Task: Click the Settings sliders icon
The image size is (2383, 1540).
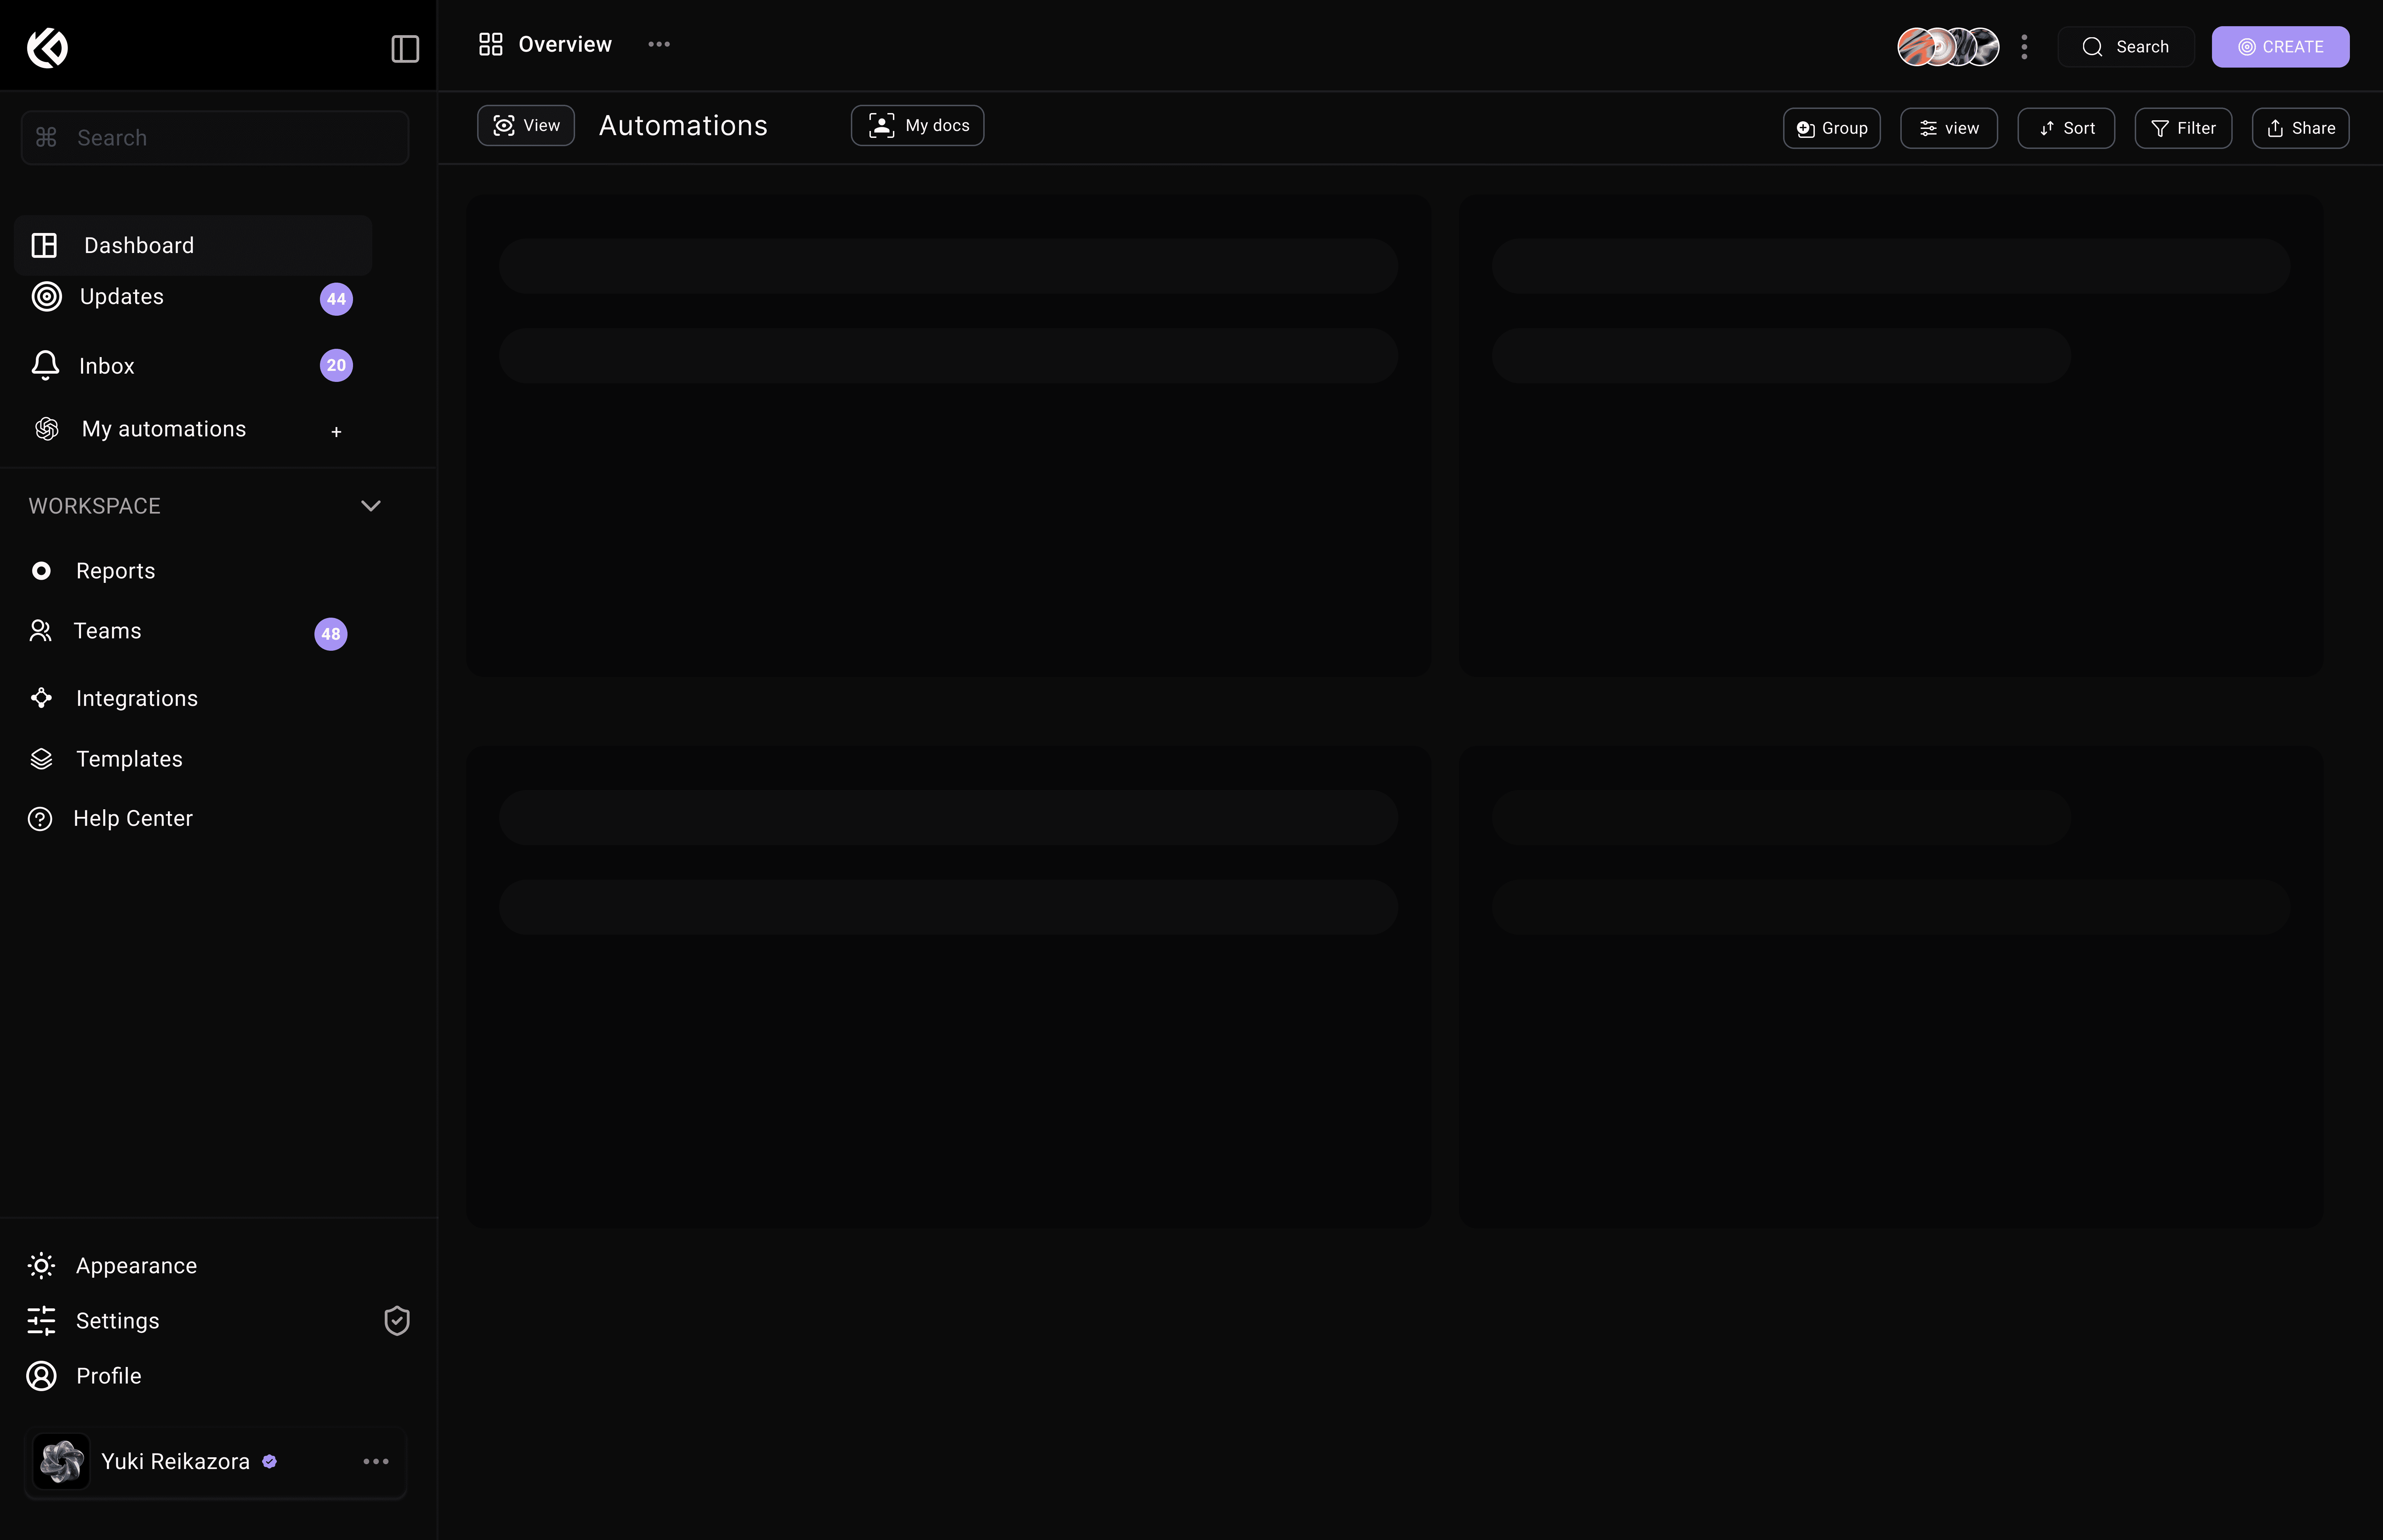Action: pyautogui.click(x=41, y=1321)
